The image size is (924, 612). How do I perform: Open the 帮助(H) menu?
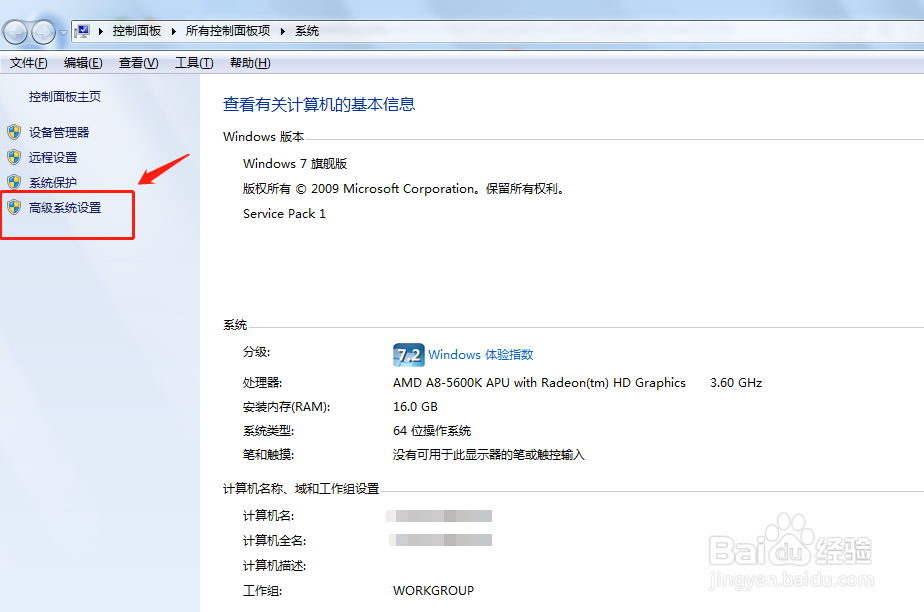(250, 63)
